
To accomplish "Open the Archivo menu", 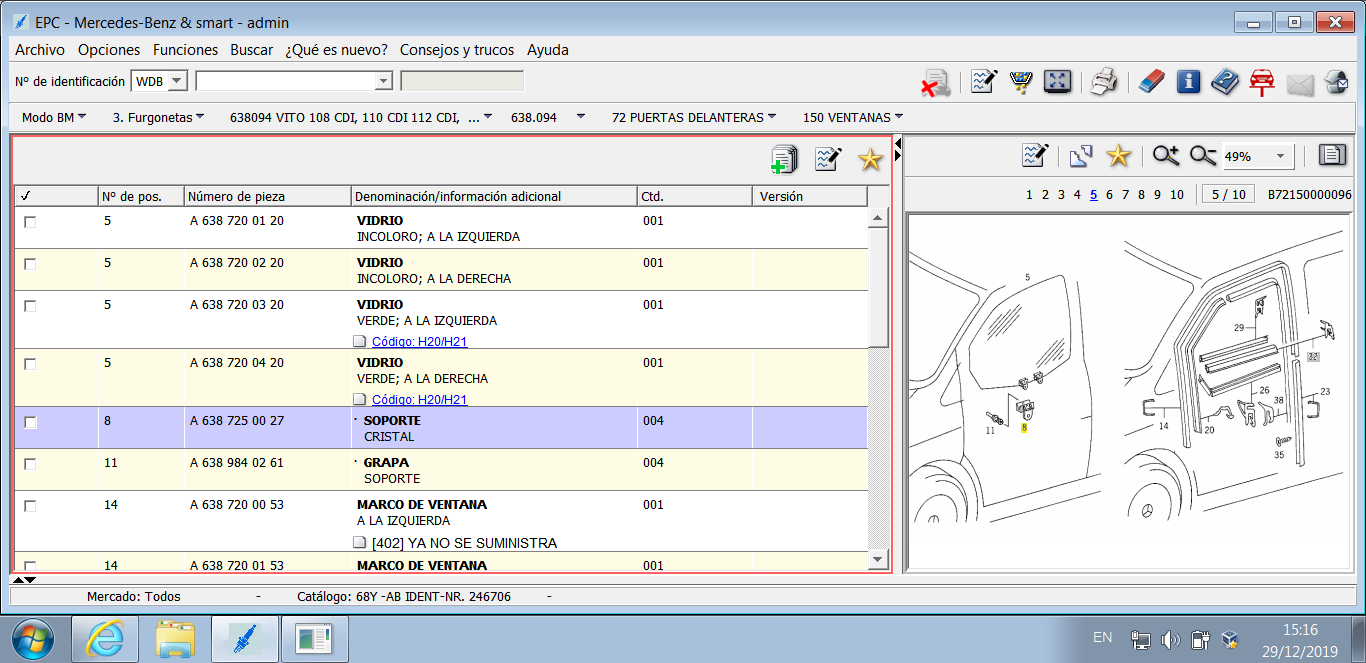I will [40, 50].
